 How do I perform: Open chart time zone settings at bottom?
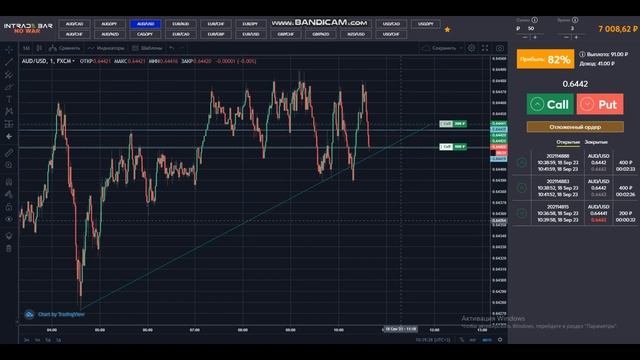432,340
